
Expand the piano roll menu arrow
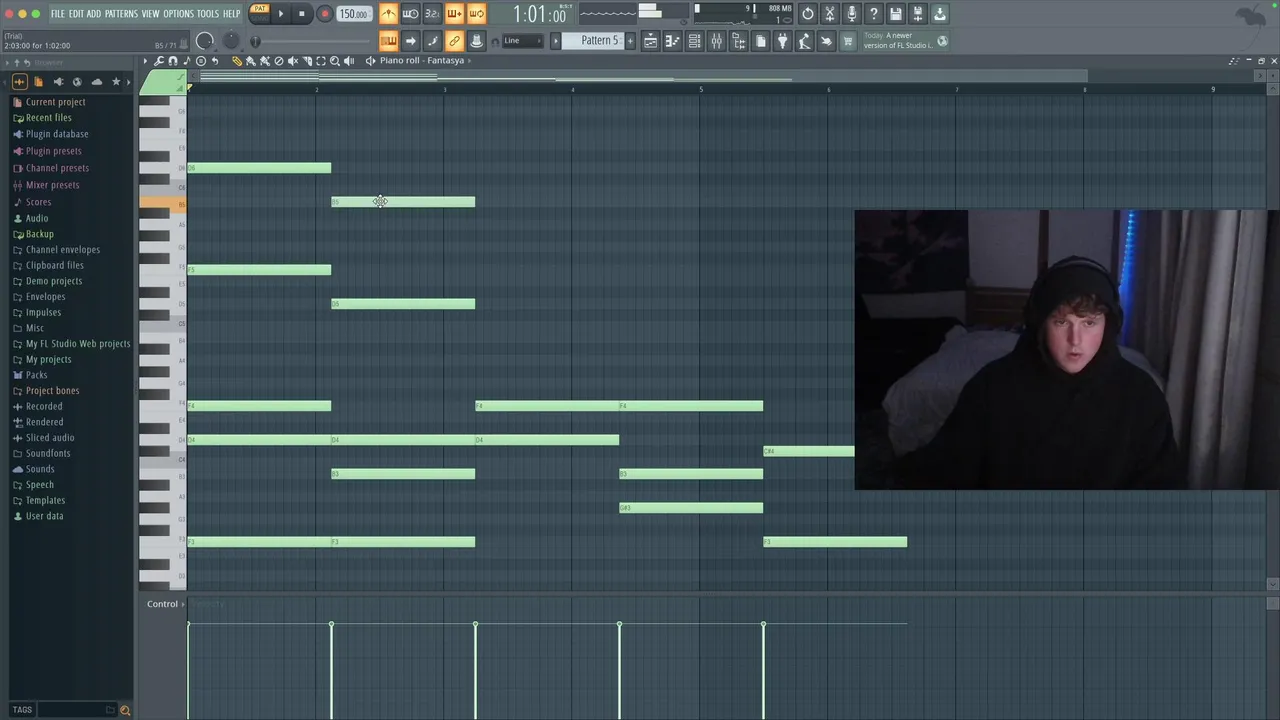pyautogui.click(x=145, y=61)
